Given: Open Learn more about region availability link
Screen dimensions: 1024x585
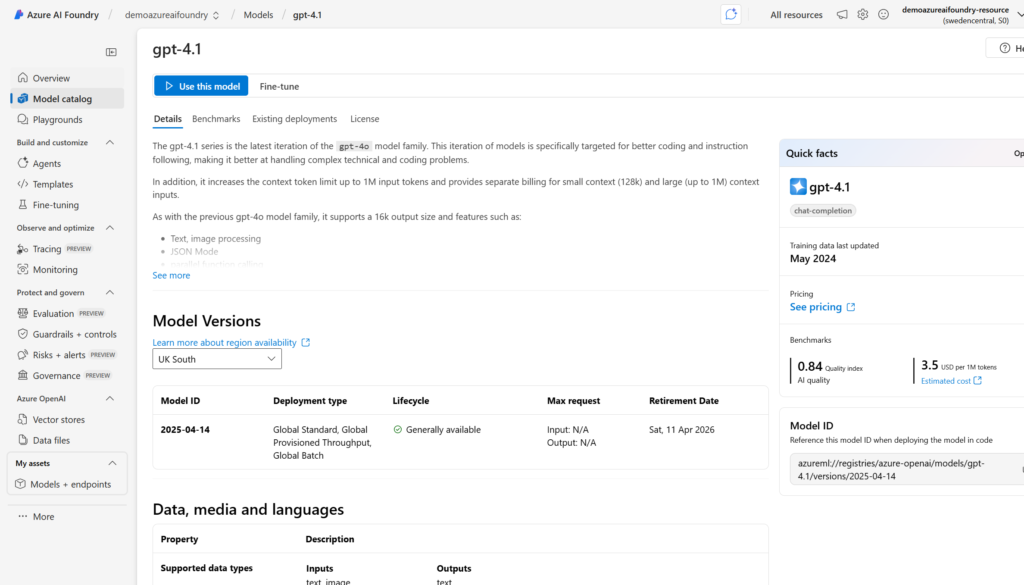Looking at the screenshot, I should (225, 342).
